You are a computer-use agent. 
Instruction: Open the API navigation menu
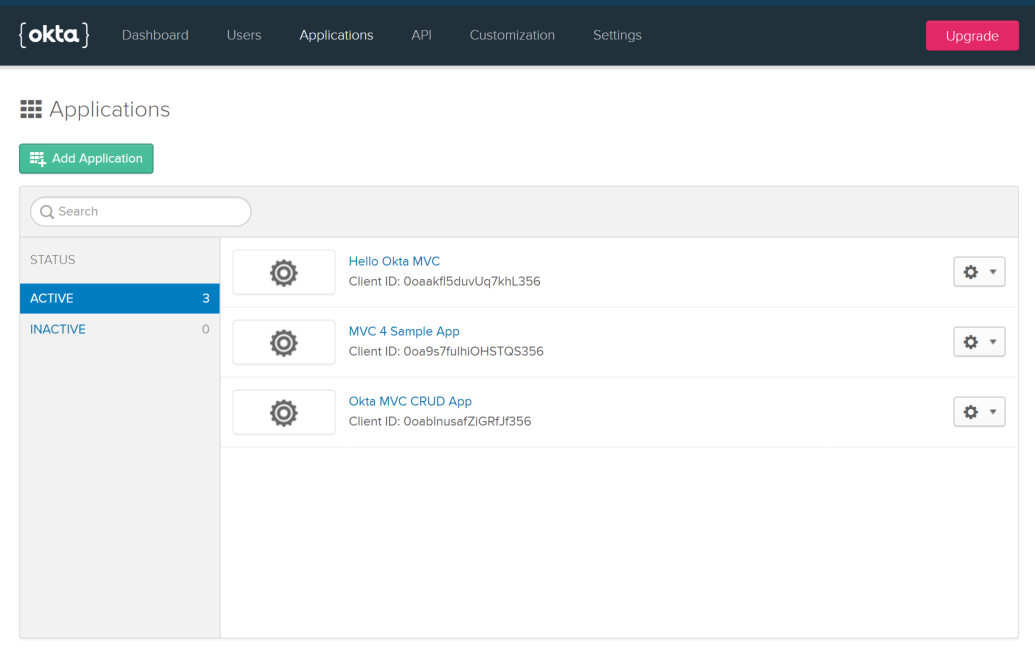[x=421, y=35]
